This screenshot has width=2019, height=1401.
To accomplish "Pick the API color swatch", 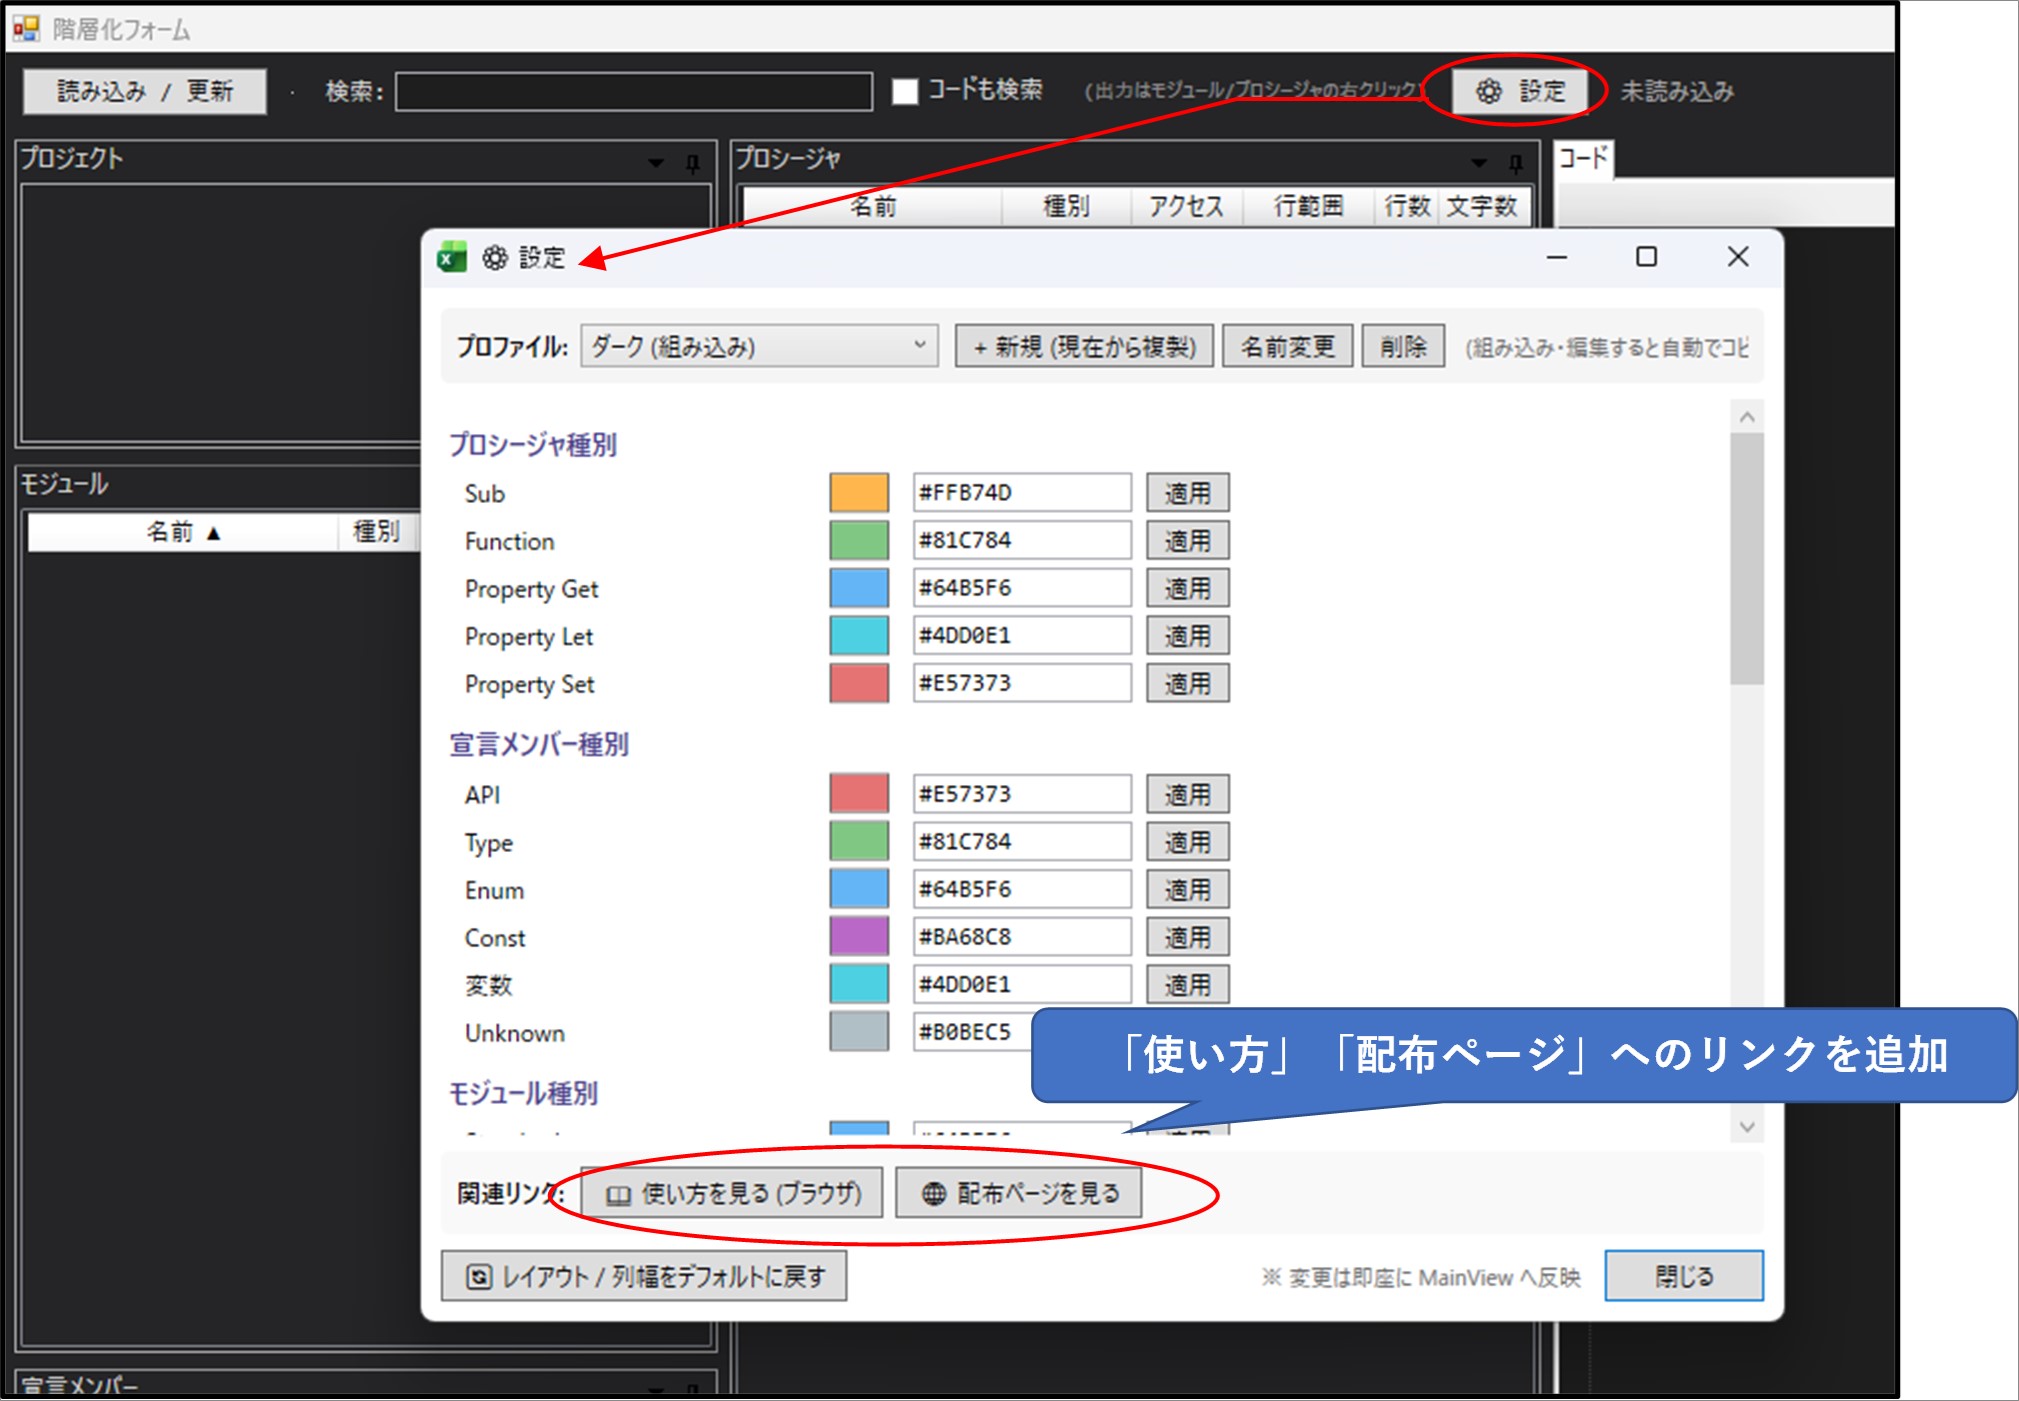I will 859,794.
